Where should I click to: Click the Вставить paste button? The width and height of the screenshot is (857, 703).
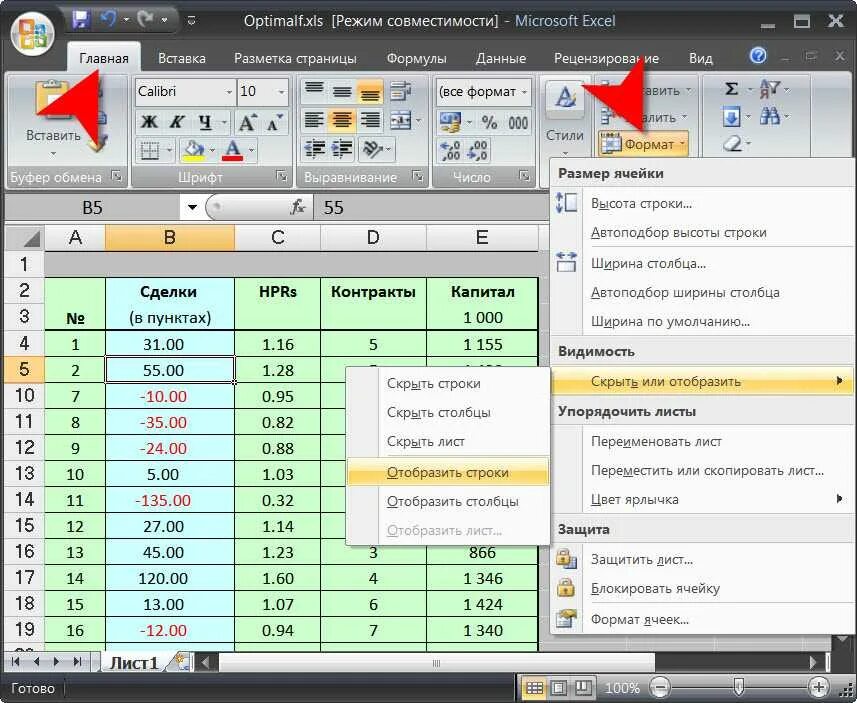coord(53,118)
